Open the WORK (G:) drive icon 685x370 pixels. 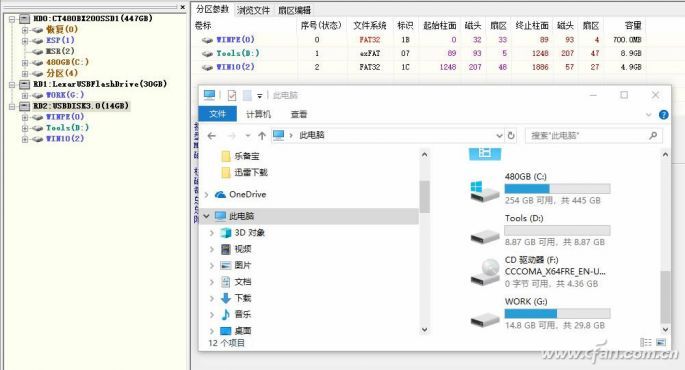484,319
